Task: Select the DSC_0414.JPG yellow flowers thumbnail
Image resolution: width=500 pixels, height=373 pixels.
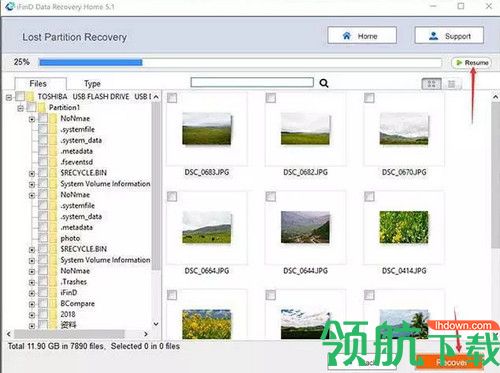Action: click(404, 227)
